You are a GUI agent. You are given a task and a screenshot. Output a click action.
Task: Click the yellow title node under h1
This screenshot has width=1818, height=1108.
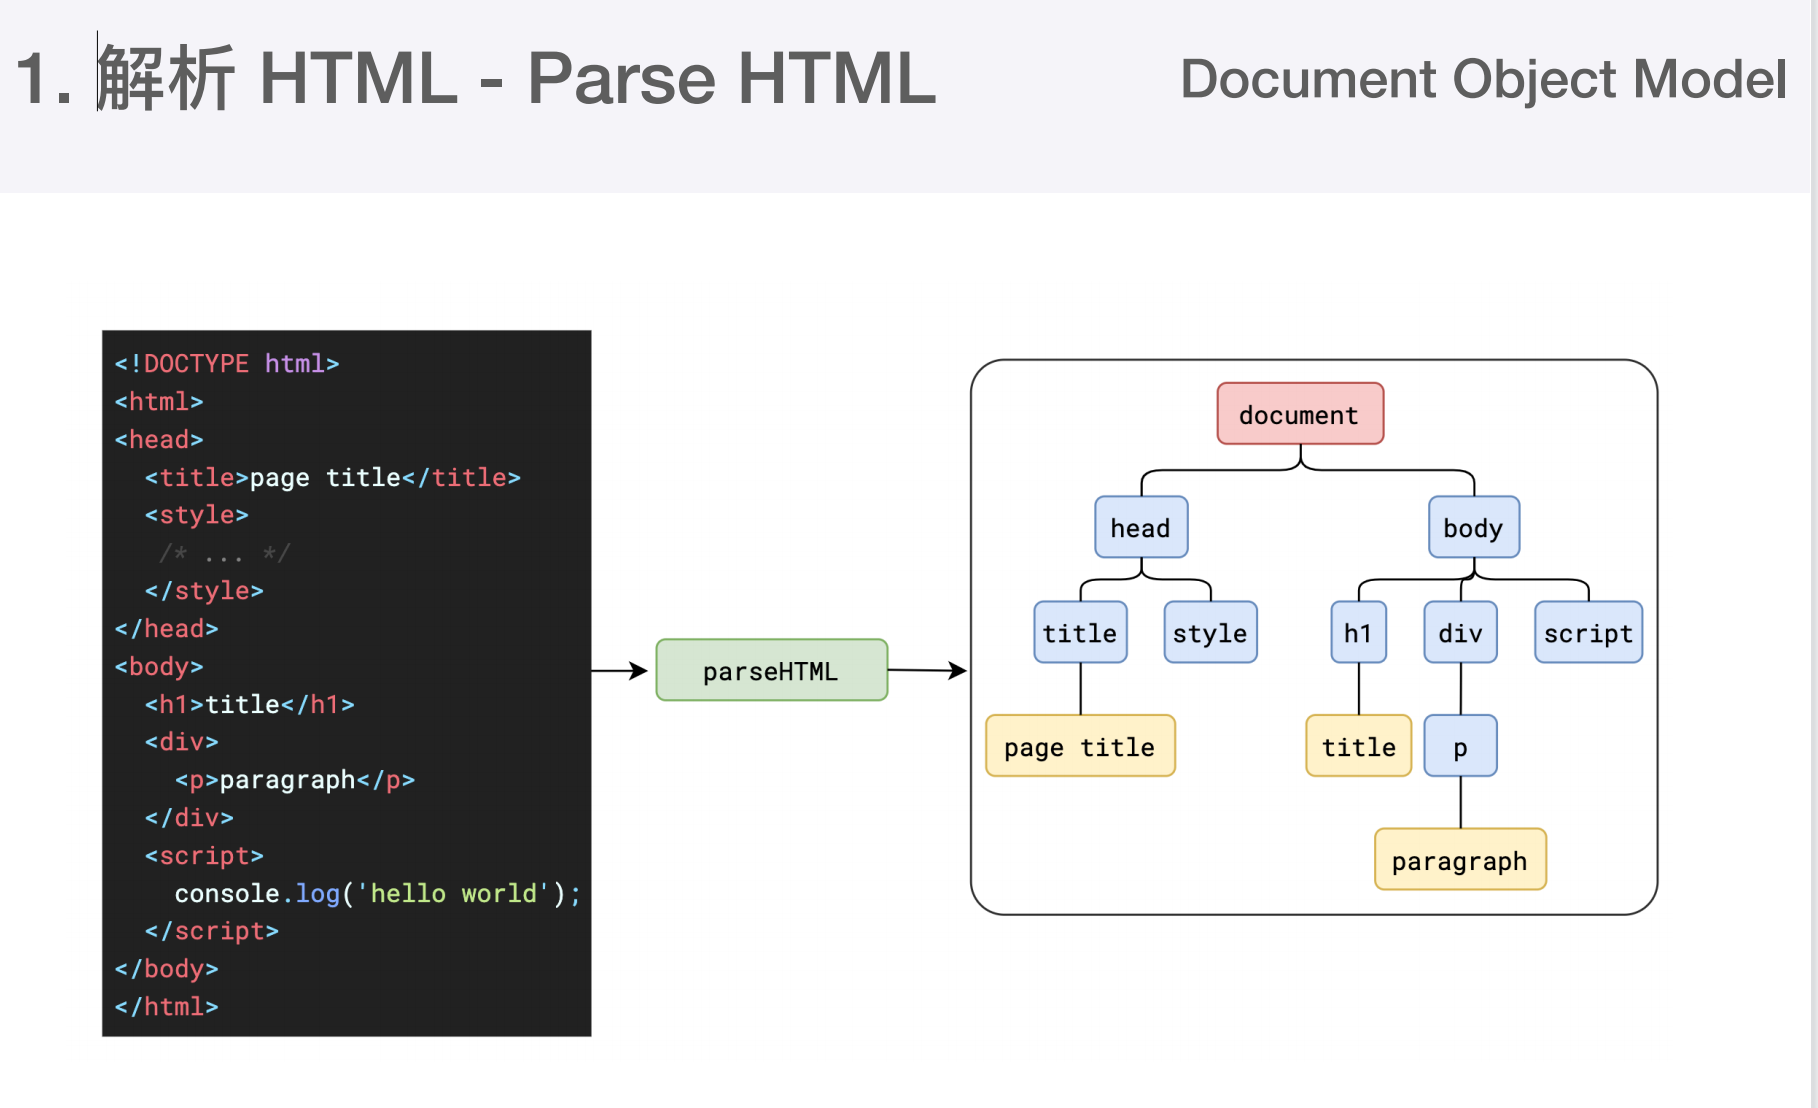coord(1358,746)
